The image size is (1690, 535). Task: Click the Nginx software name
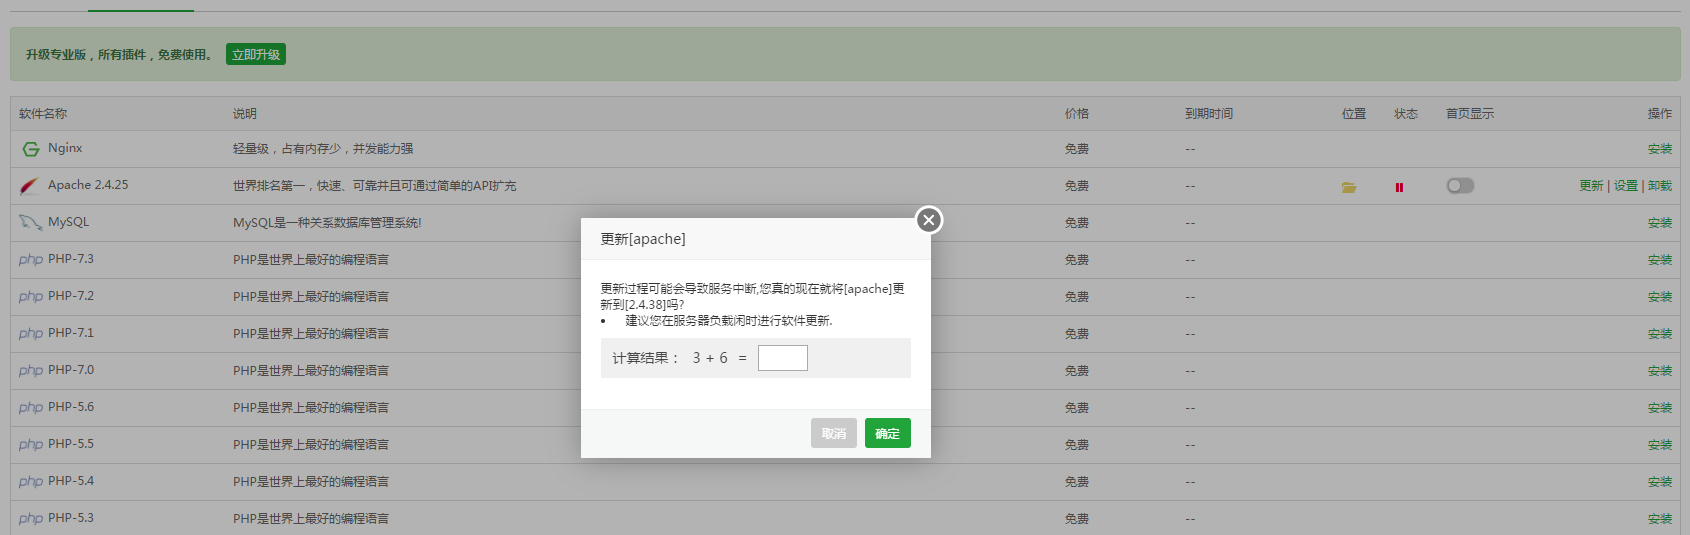[x=65, y=148]
